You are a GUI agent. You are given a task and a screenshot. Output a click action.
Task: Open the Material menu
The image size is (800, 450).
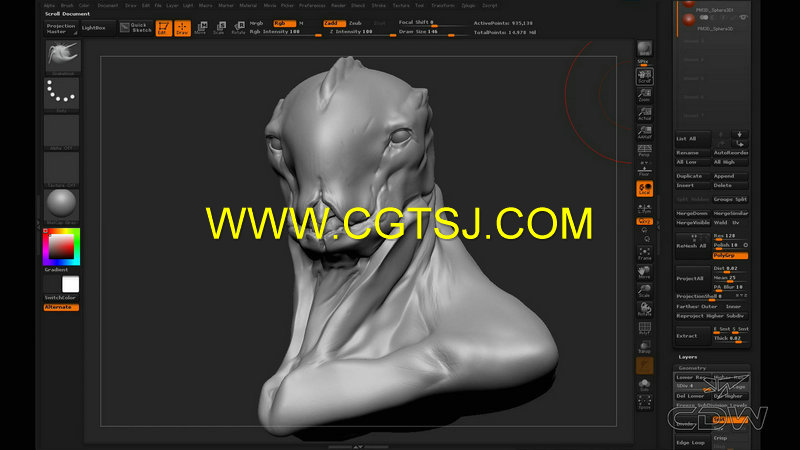[248, 6]
